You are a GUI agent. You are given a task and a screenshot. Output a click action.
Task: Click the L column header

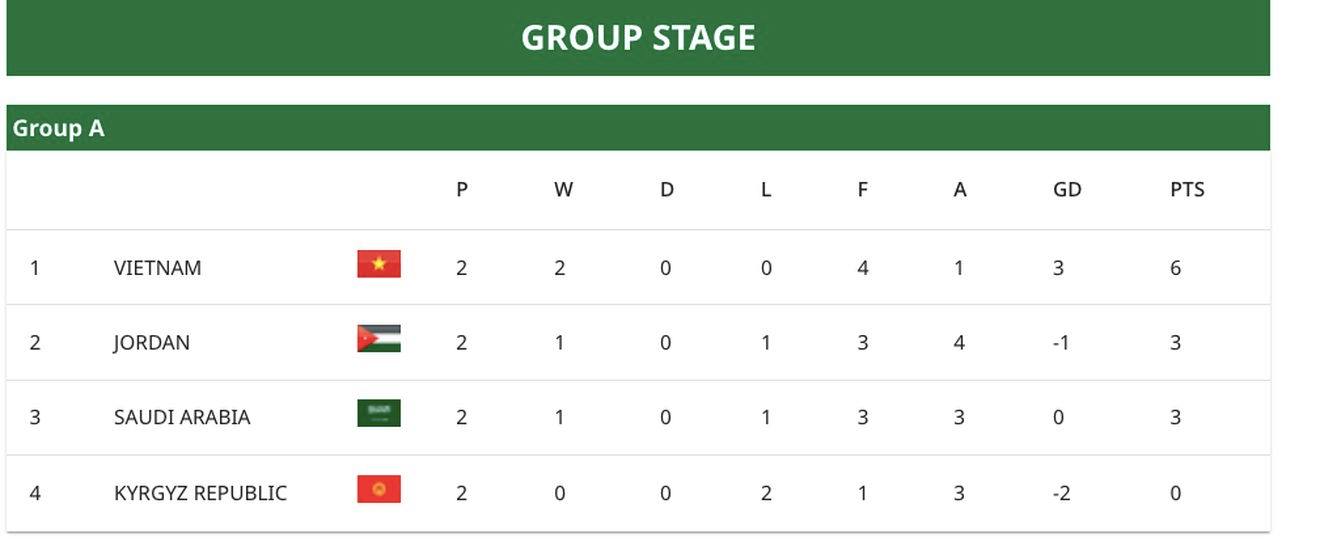tap(766, 190)
